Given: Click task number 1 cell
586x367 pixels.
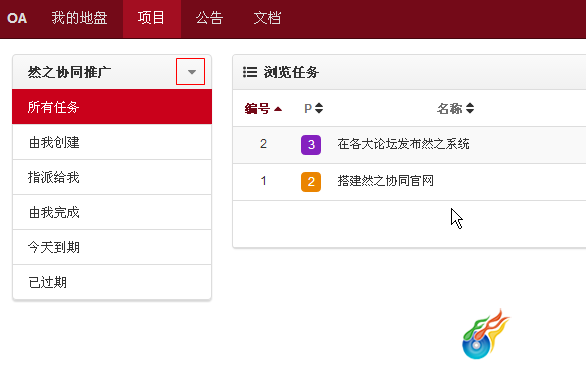Looking at the screenshot, I should pos(263,181).
